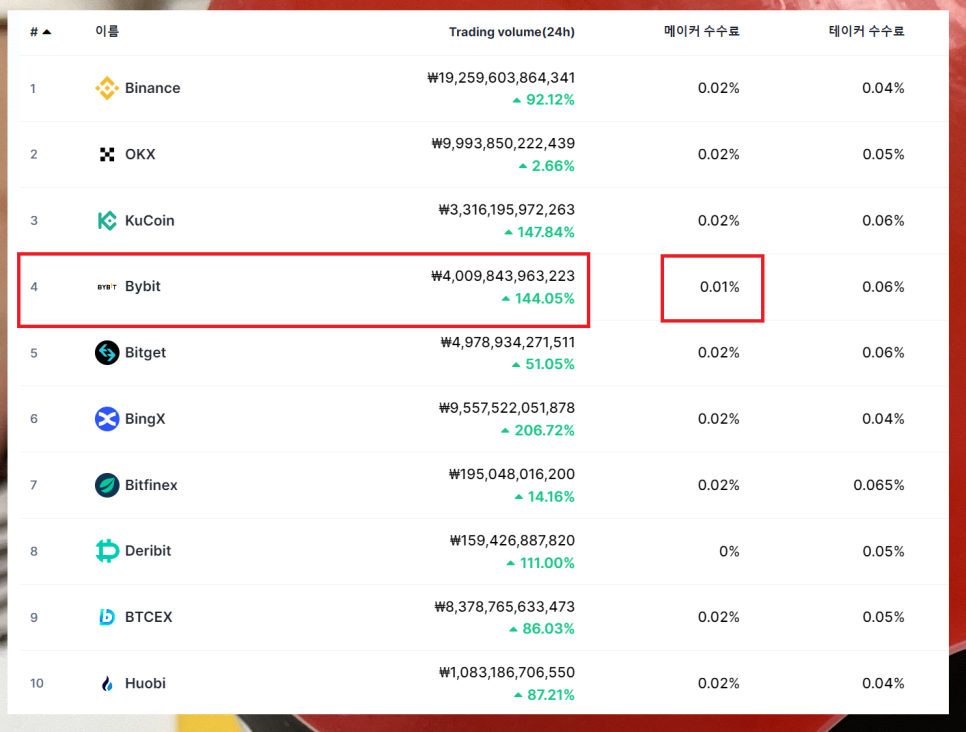
Task: Click the Deribit logo icon
Action: (x=107, y=551)
